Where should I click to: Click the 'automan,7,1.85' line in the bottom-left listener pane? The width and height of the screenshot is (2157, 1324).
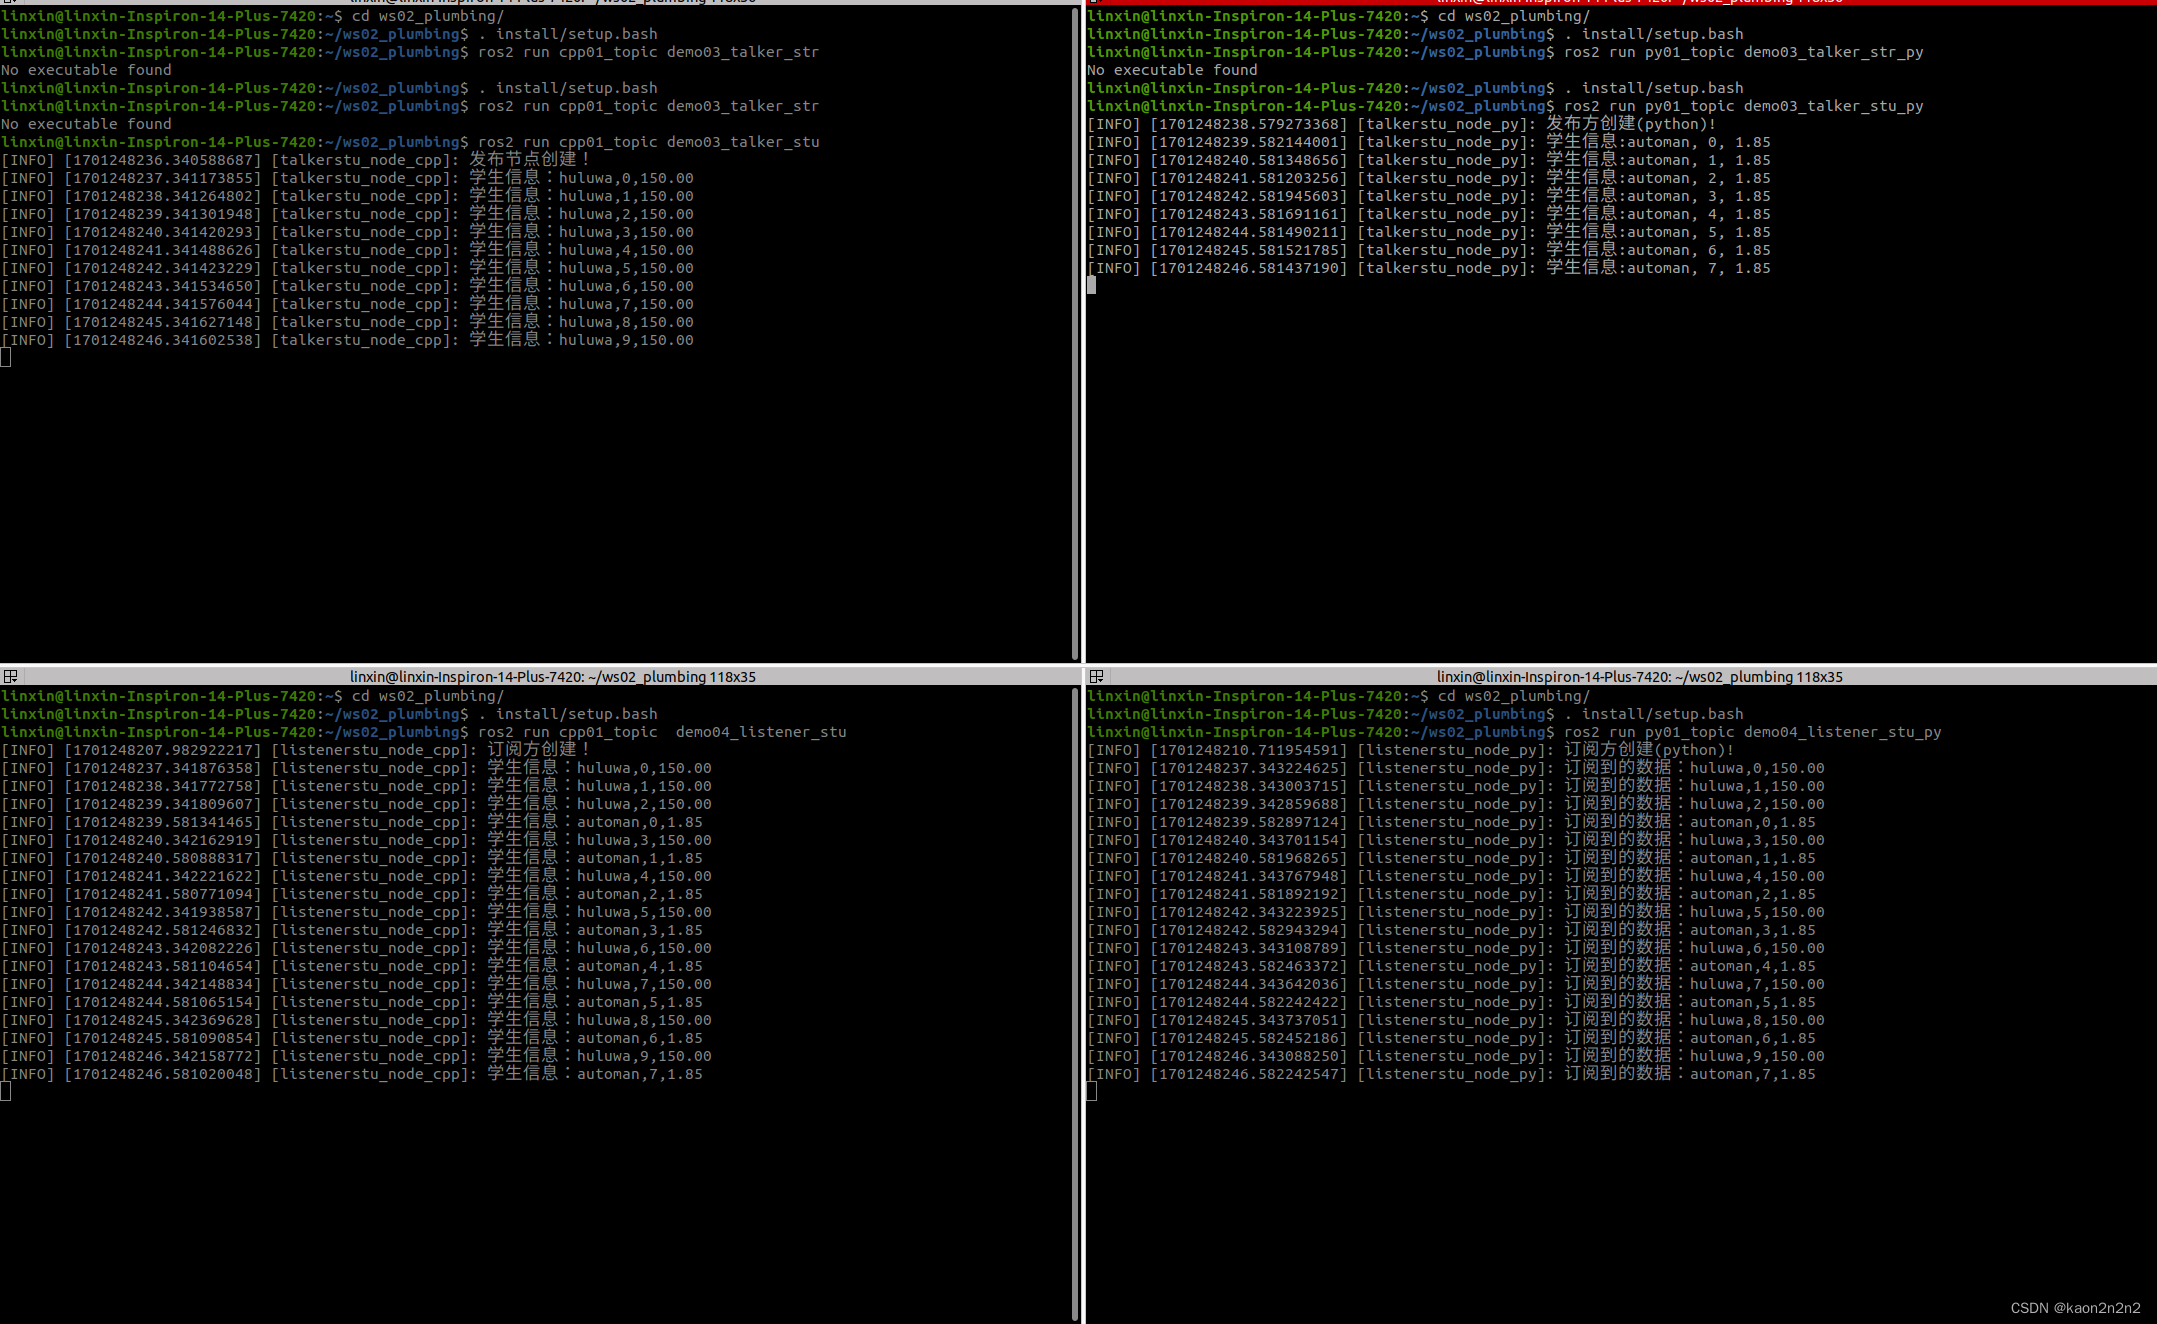click(x=352, y=1074)
